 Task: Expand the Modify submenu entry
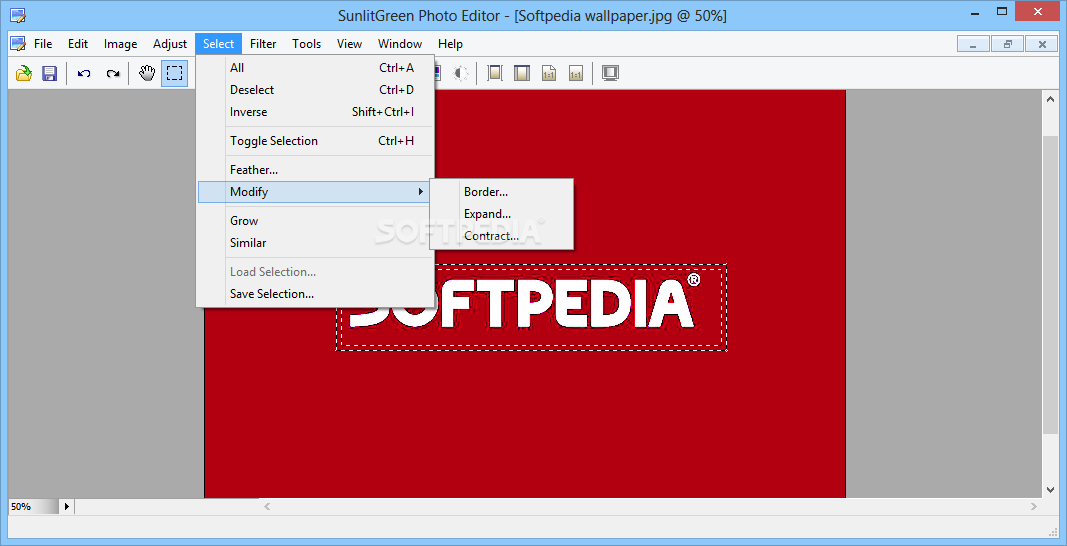315,192
